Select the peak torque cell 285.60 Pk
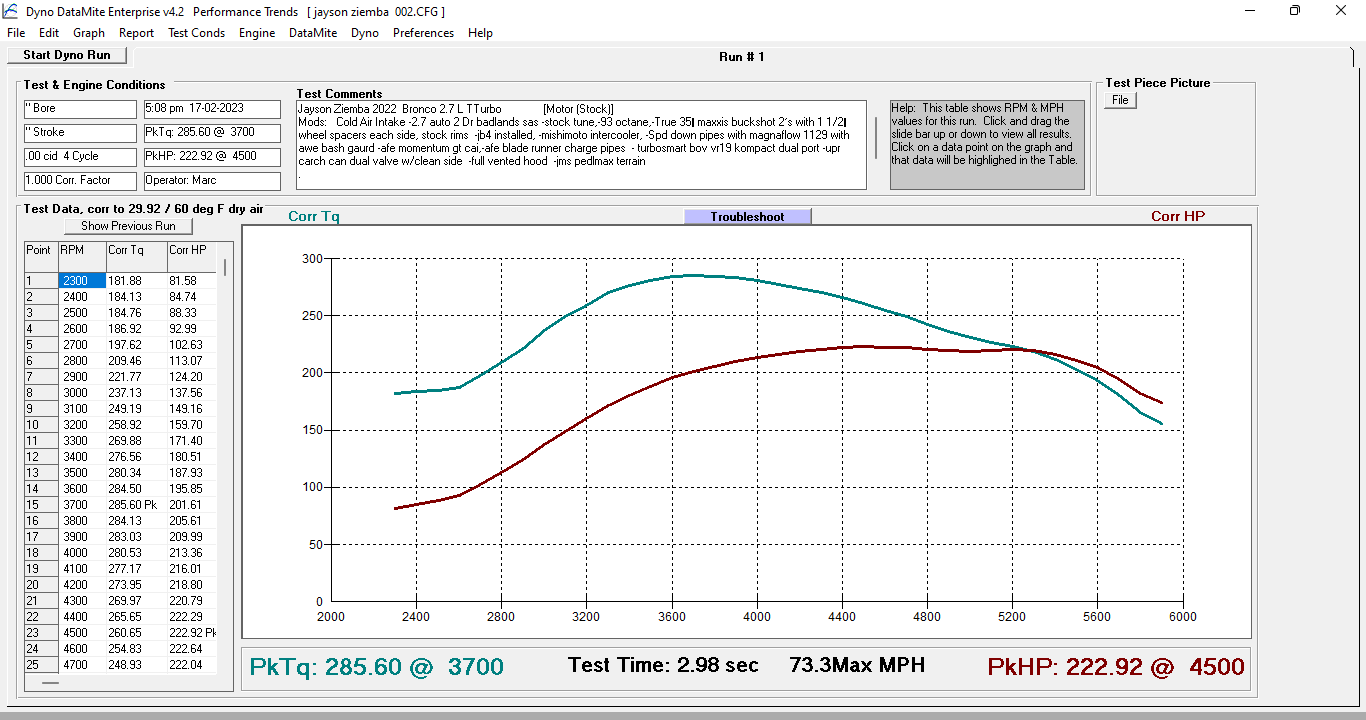Screen dimensions: 1366x720 (x=135, y=505)
